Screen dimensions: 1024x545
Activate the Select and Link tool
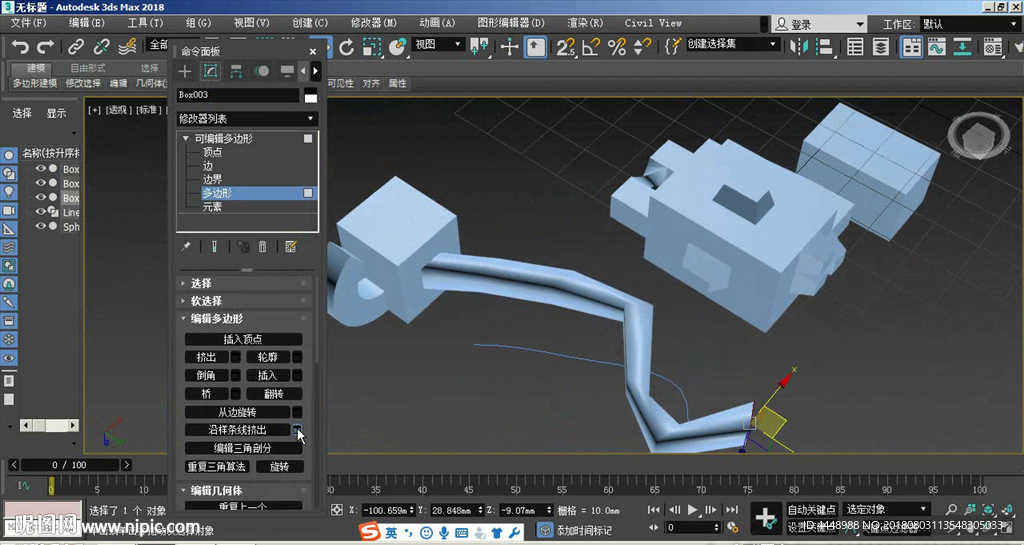tap(76, 47)
